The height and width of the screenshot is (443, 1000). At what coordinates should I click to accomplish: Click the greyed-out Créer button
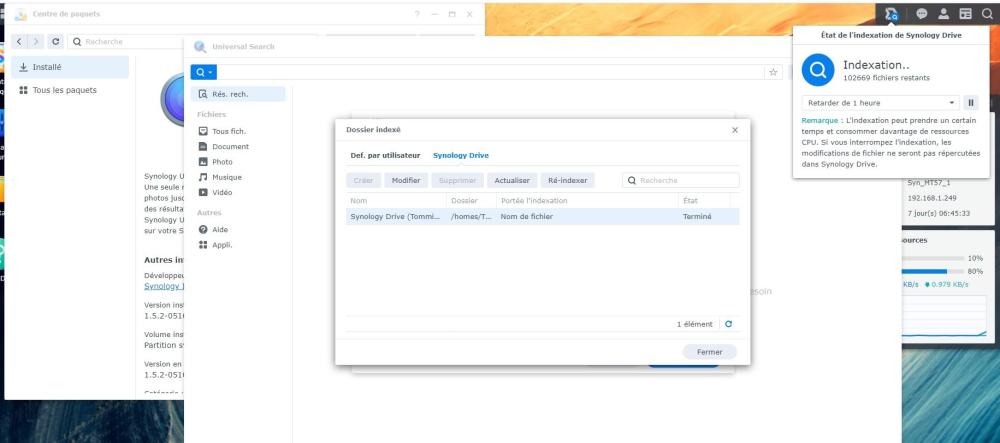pyautogui.click(x=364, y=180)
